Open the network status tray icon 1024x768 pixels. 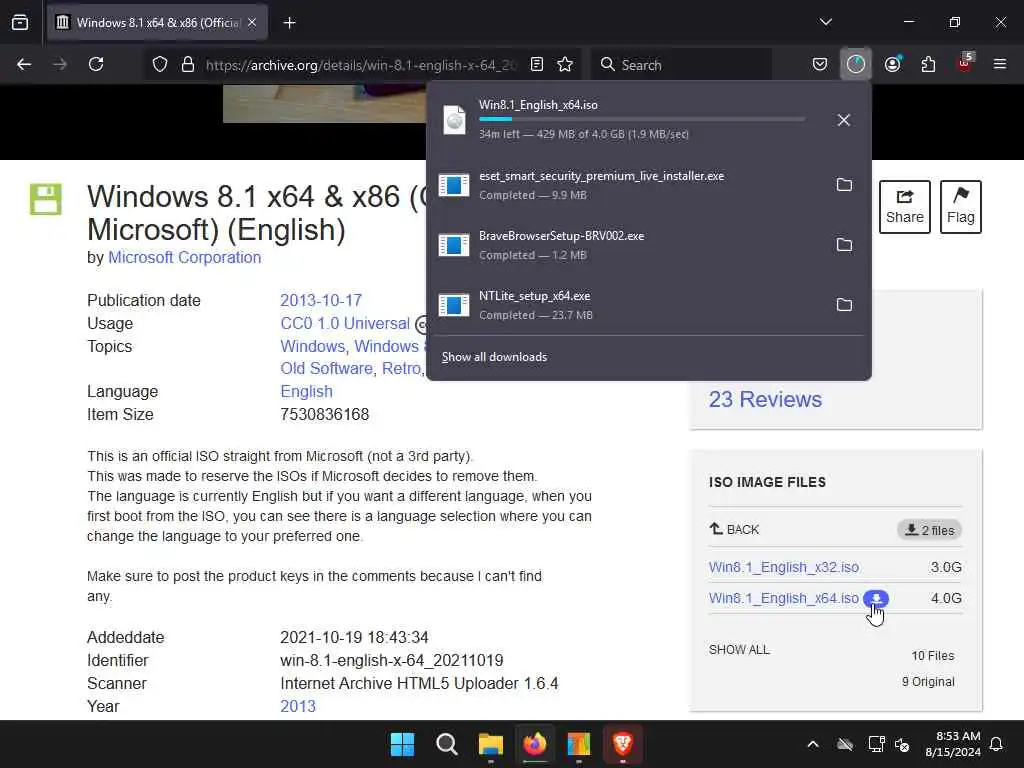876,744
